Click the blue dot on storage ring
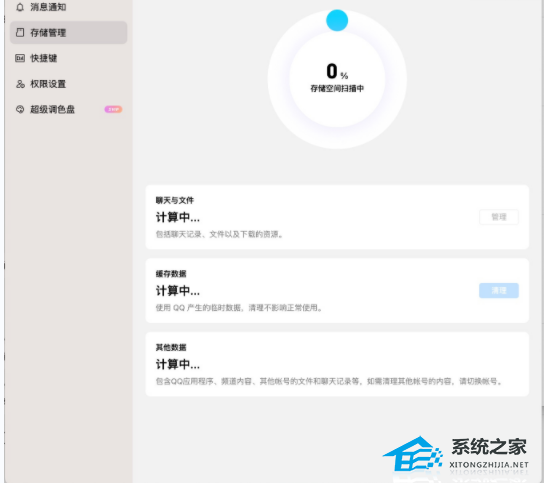 (337, 20)
